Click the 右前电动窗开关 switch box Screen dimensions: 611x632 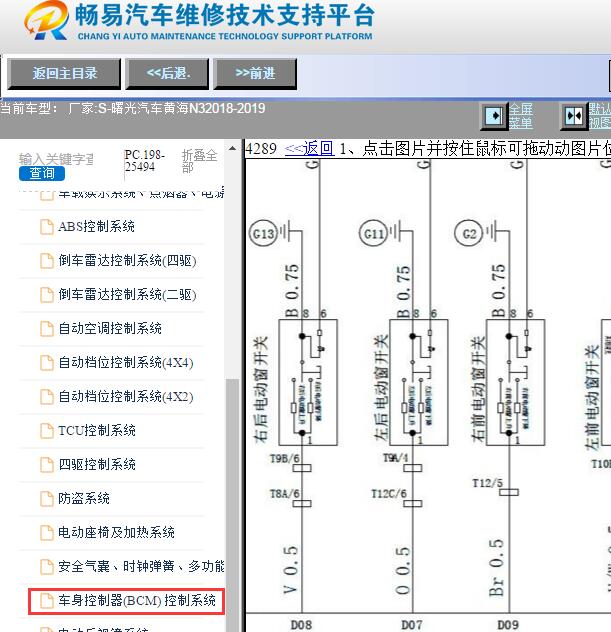pyautogui.click(x=516, y=383)
